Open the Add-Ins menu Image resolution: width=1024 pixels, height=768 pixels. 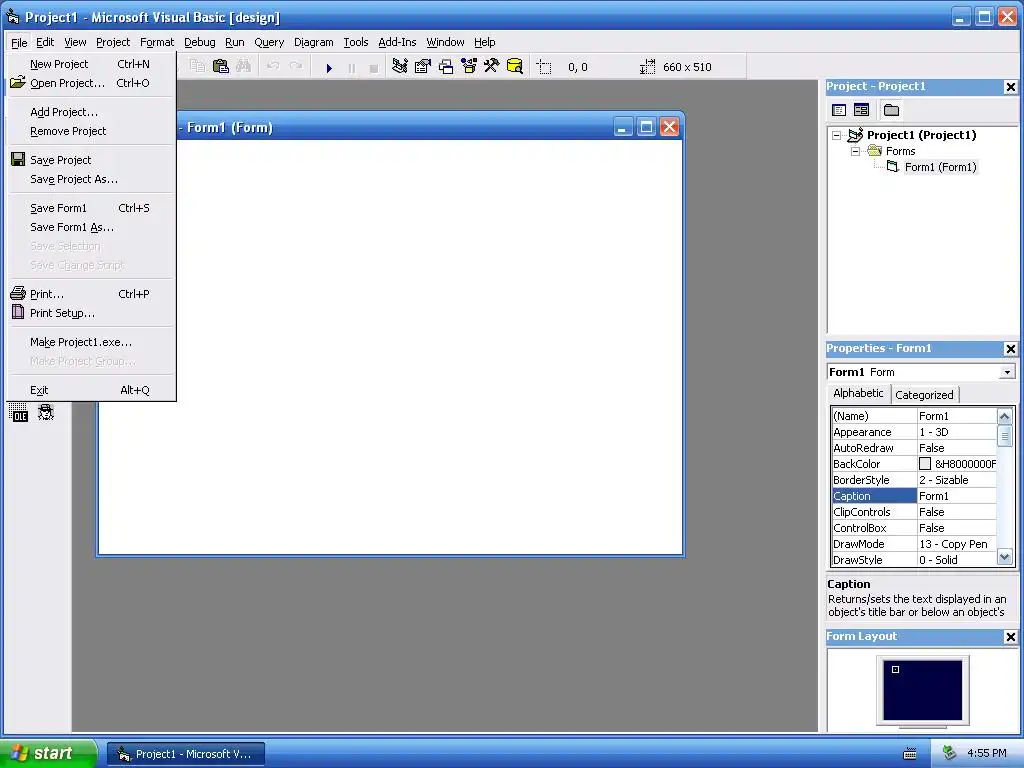pos(397,42)
